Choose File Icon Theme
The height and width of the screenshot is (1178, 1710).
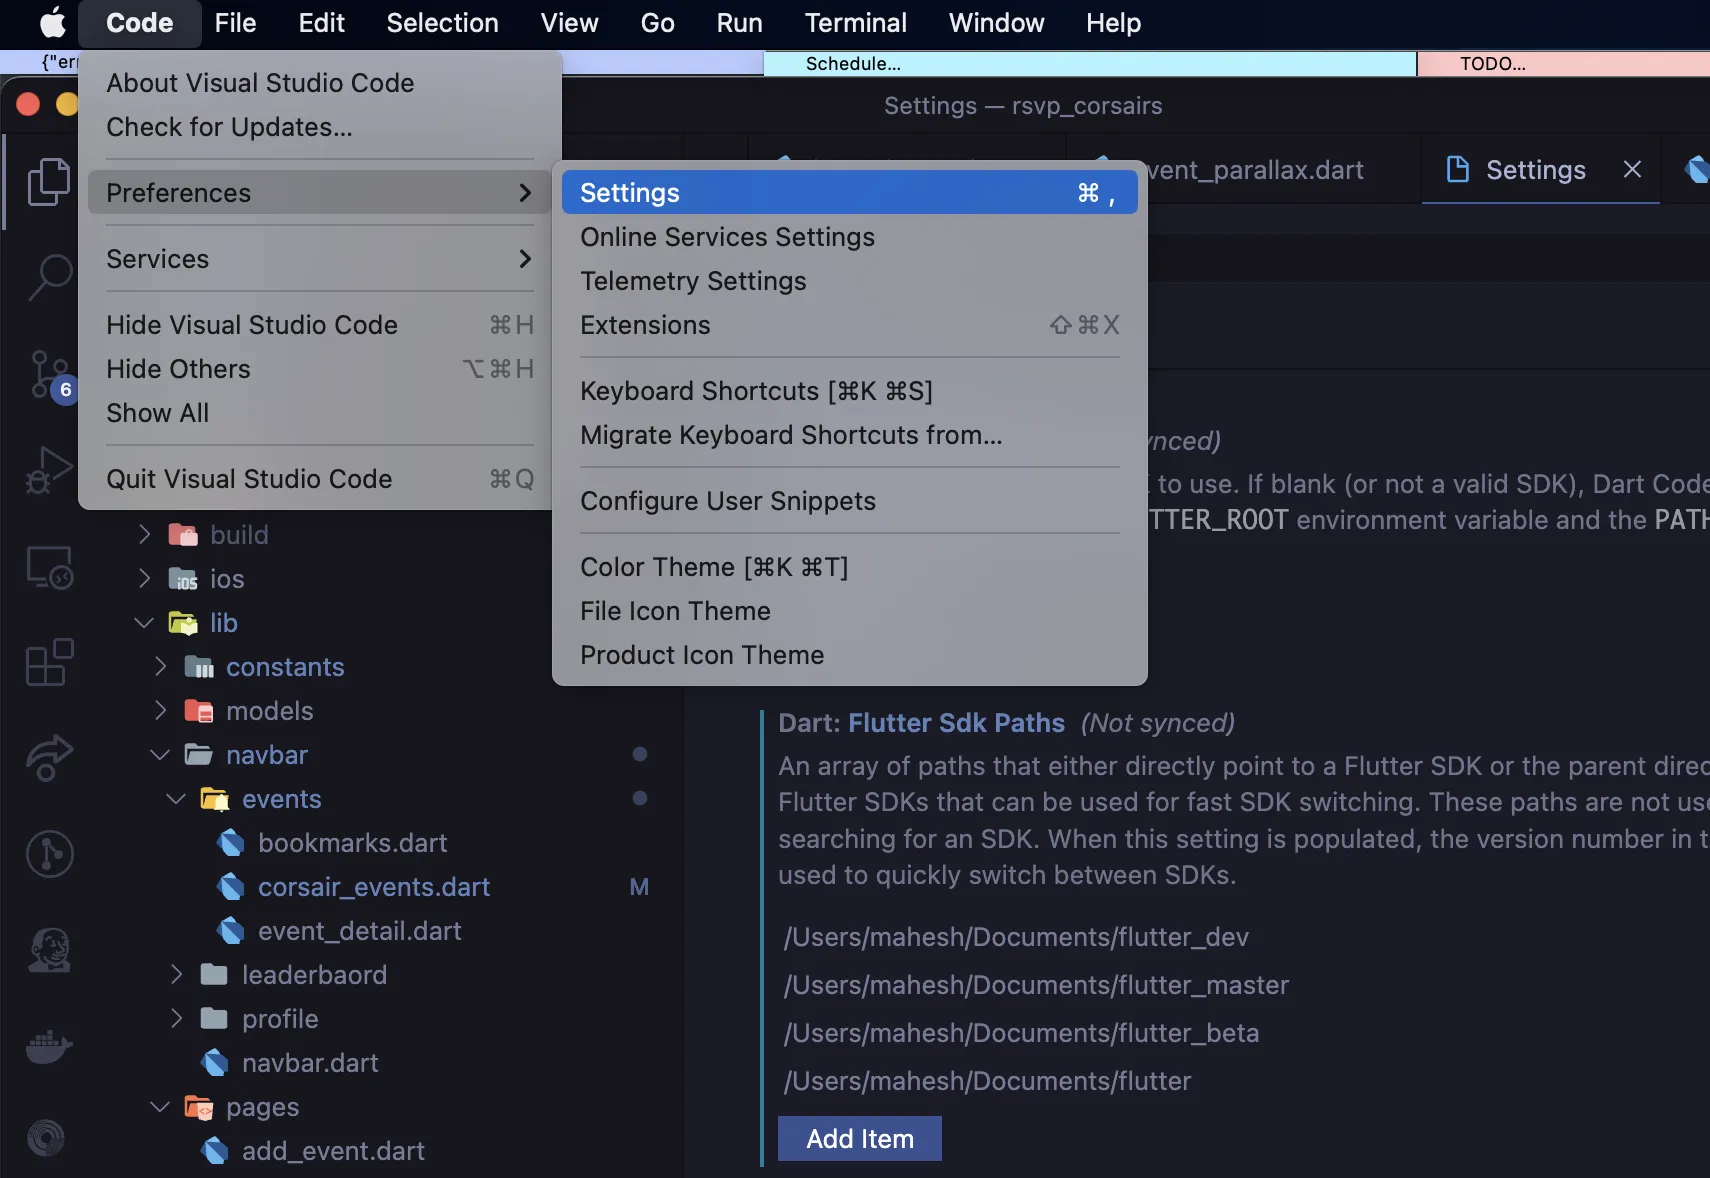(x=850, y=611)
